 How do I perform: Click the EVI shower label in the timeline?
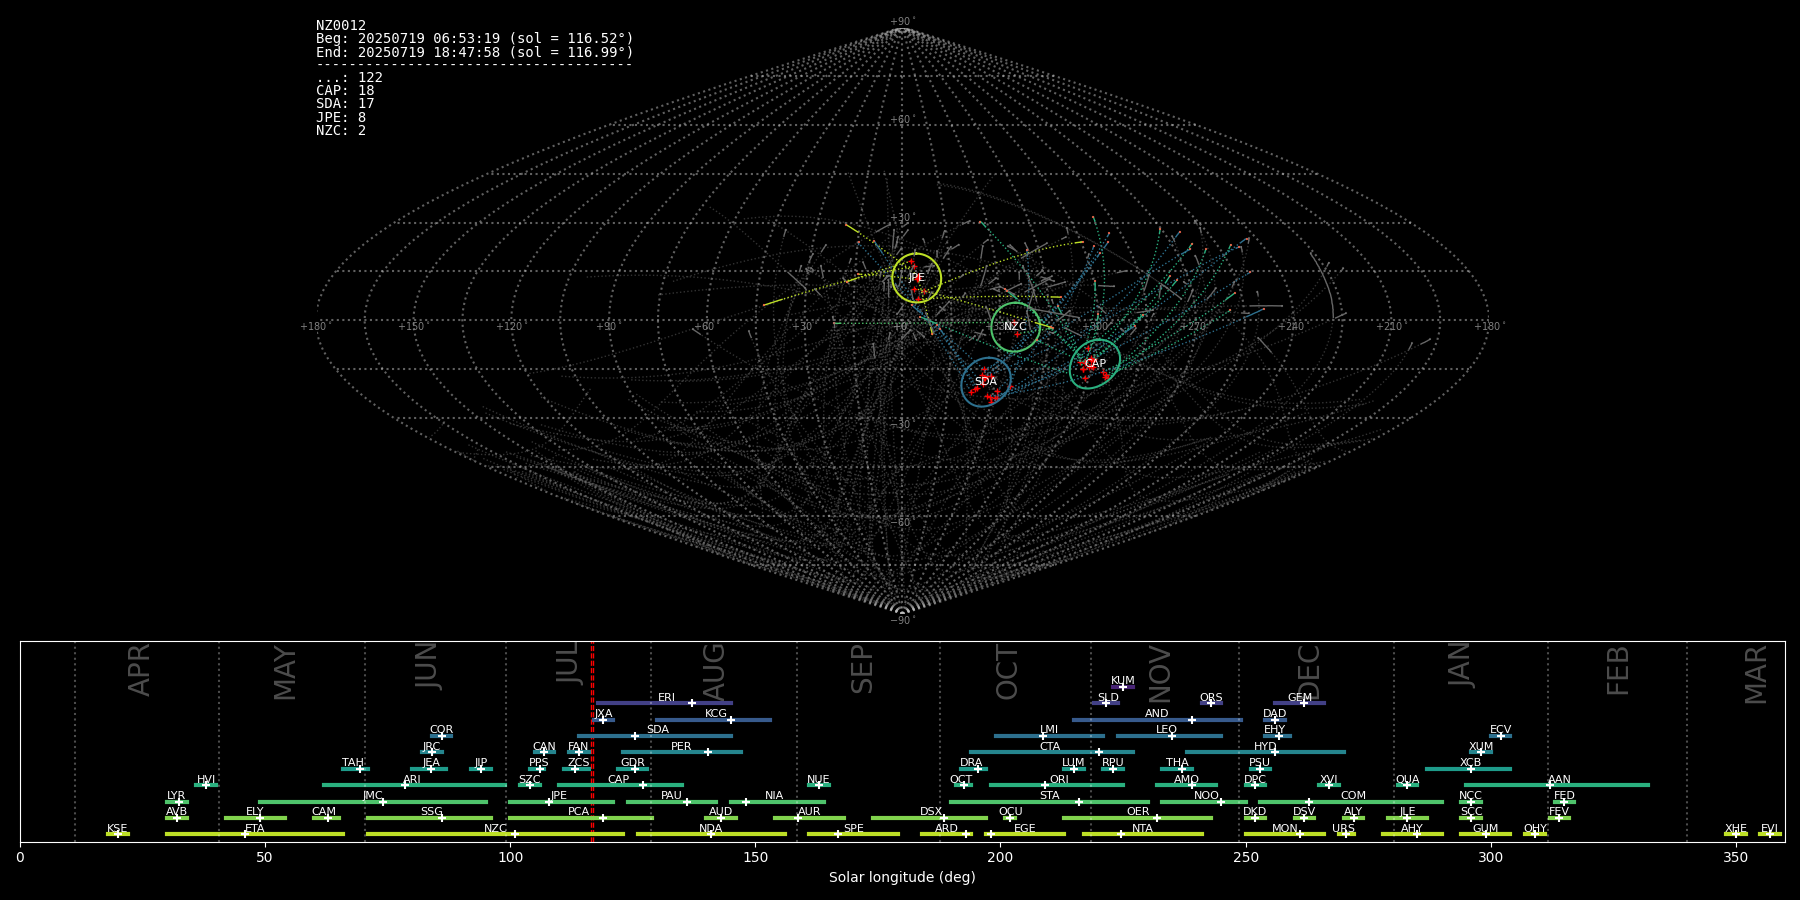(1769, 829)
